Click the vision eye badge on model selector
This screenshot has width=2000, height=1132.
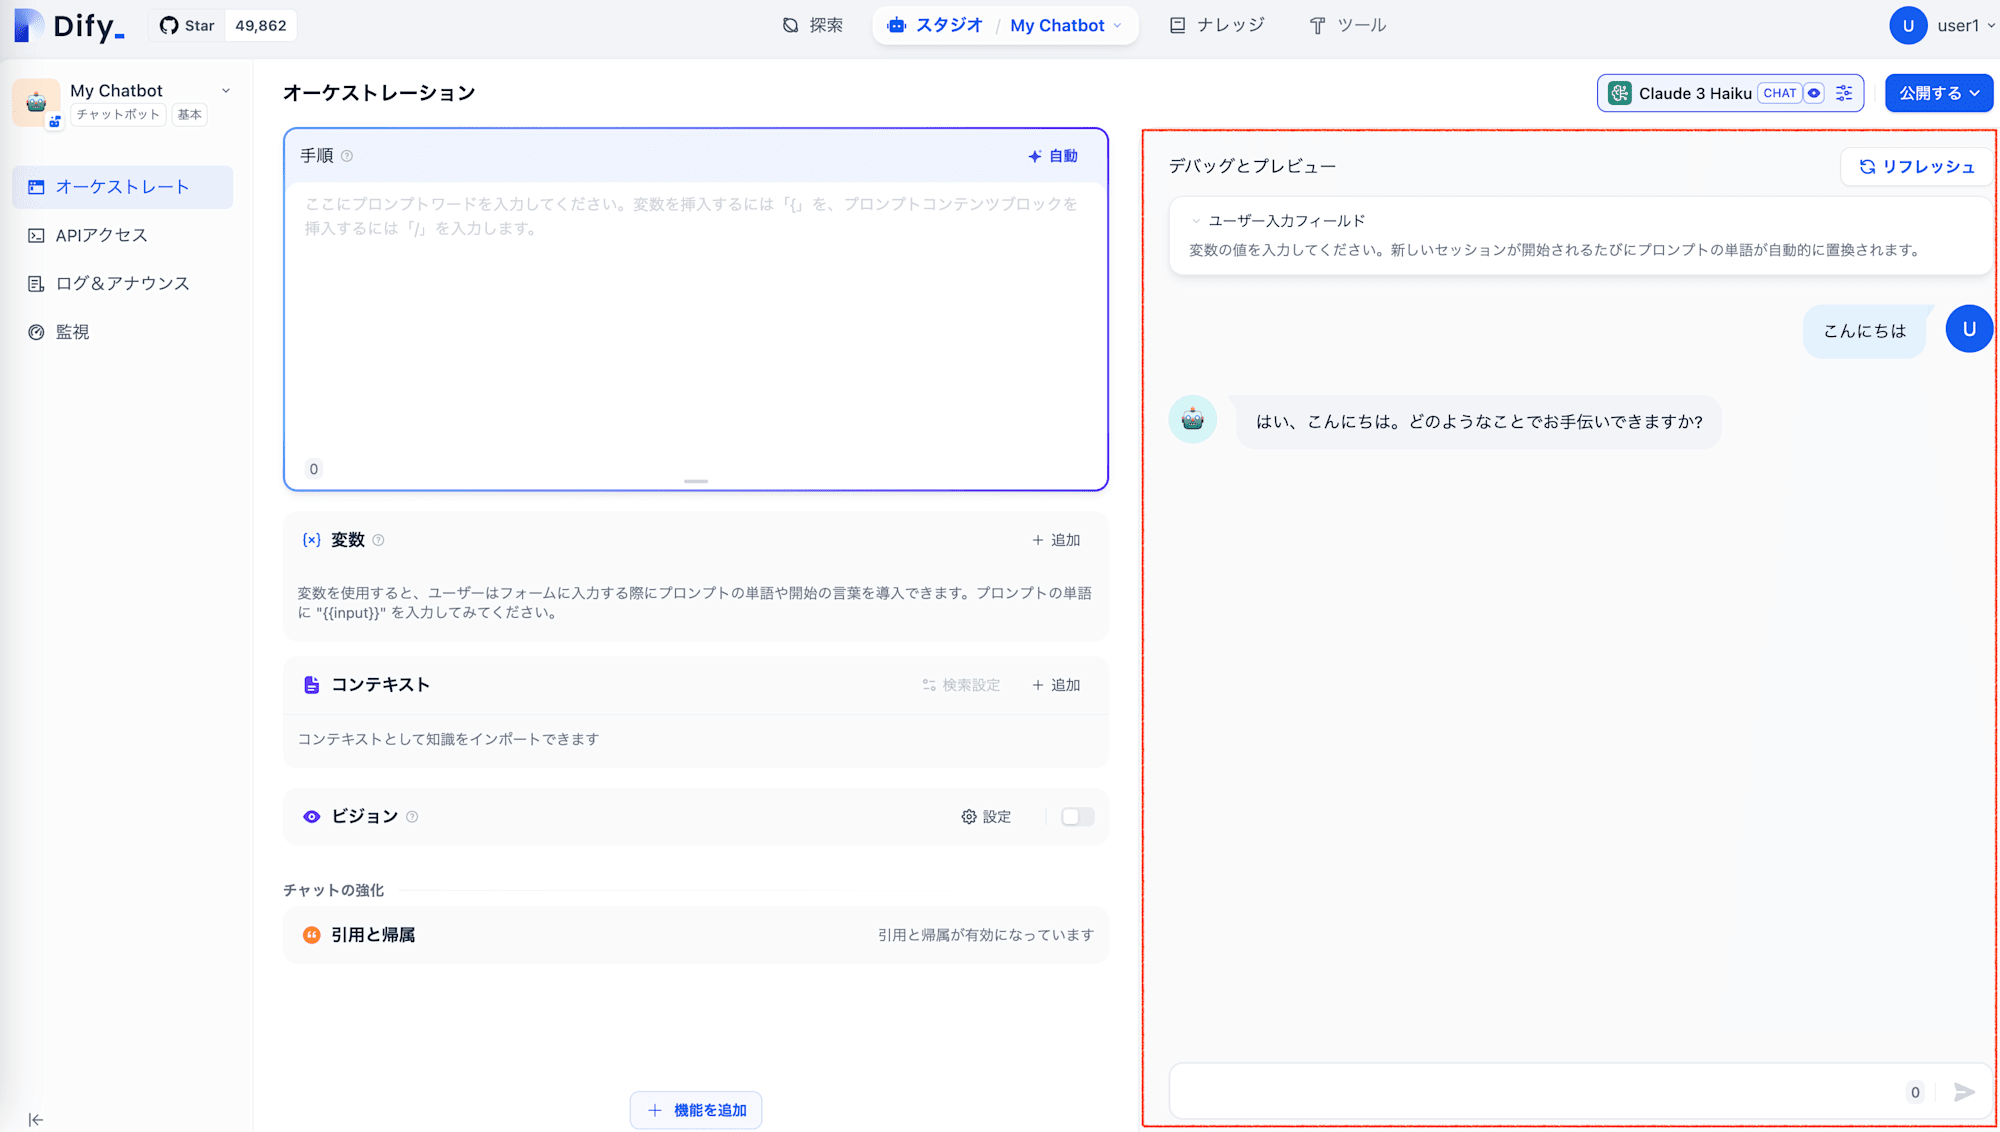1814,93
